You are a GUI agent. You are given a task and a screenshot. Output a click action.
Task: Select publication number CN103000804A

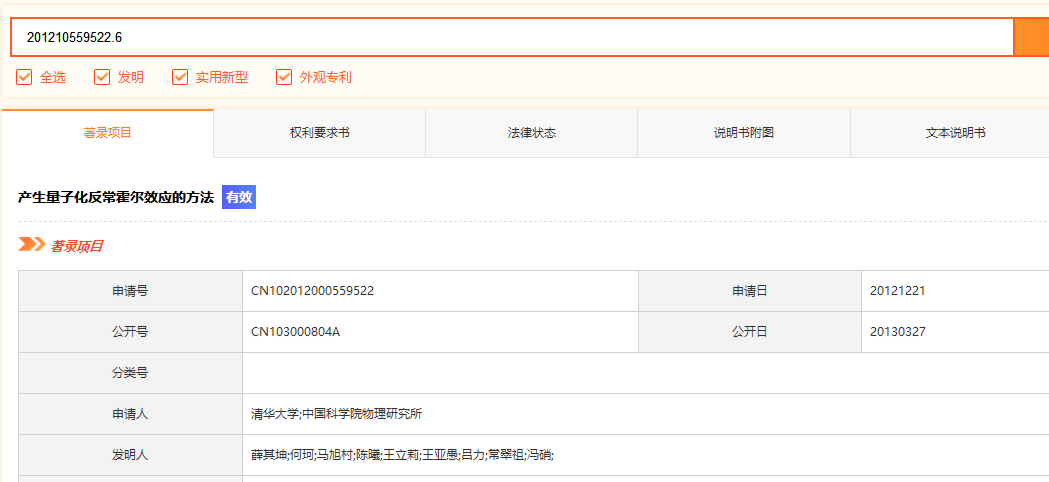[x=296, y=332]
